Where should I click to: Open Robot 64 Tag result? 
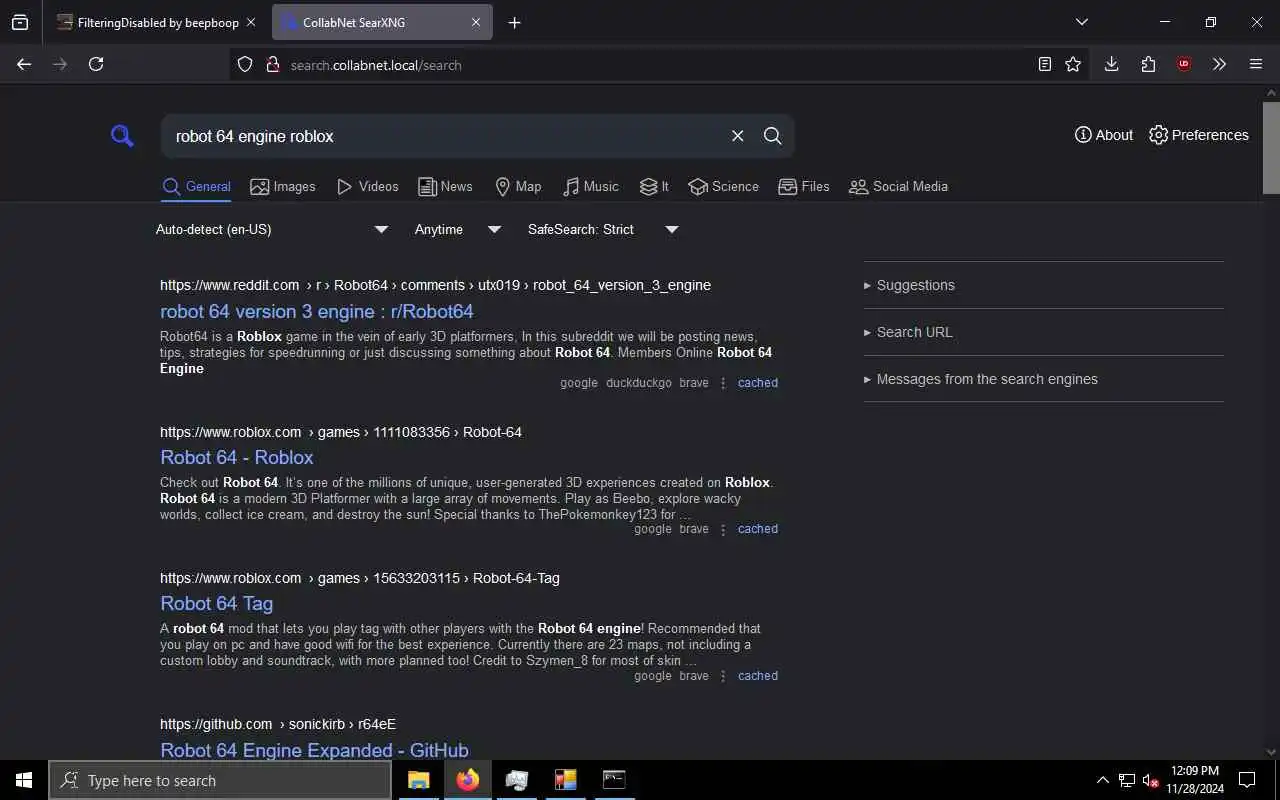tap(216, 603)
